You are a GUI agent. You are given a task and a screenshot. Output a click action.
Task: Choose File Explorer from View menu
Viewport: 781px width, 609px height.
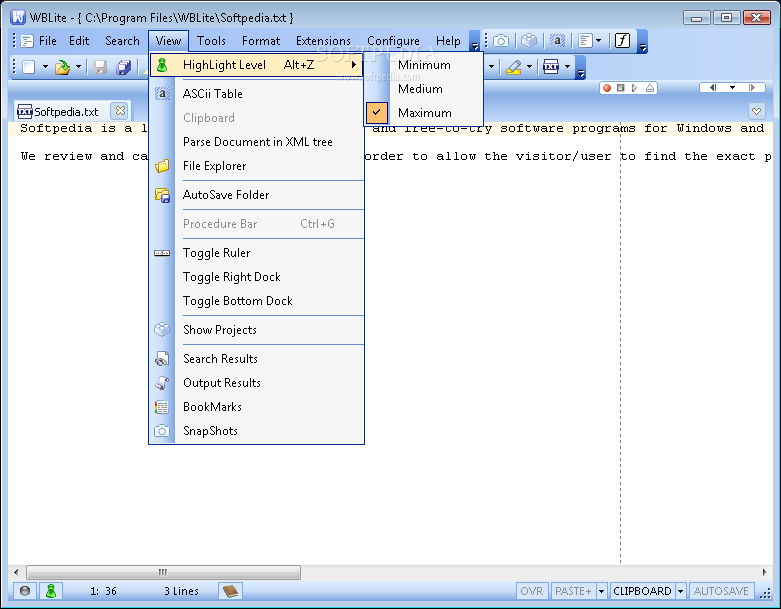257,166
